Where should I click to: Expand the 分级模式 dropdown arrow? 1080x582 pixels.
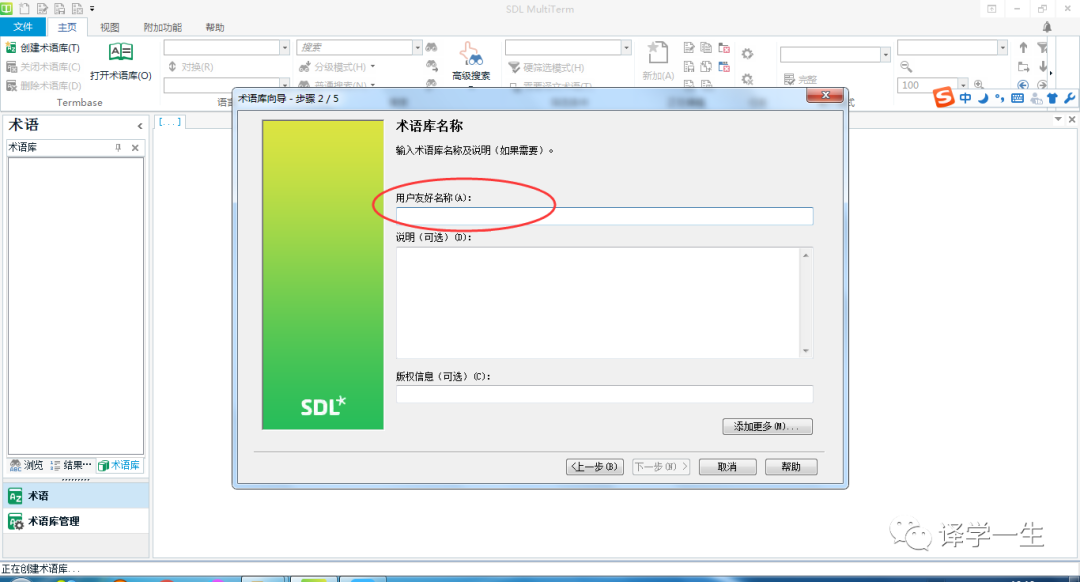[x=373, y=67]
